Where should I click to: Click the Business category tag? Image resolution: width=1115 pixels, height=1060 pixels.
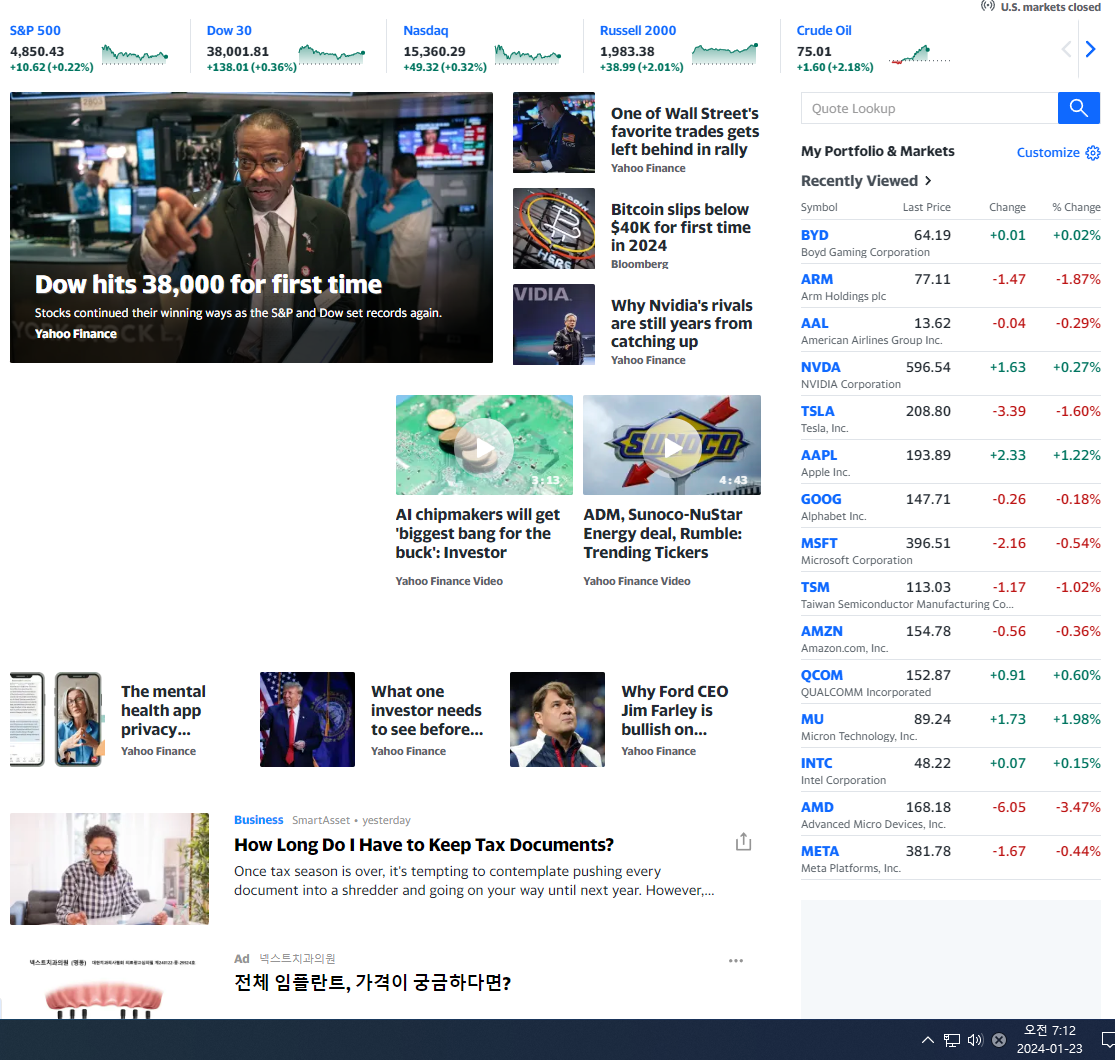point(259,820)
